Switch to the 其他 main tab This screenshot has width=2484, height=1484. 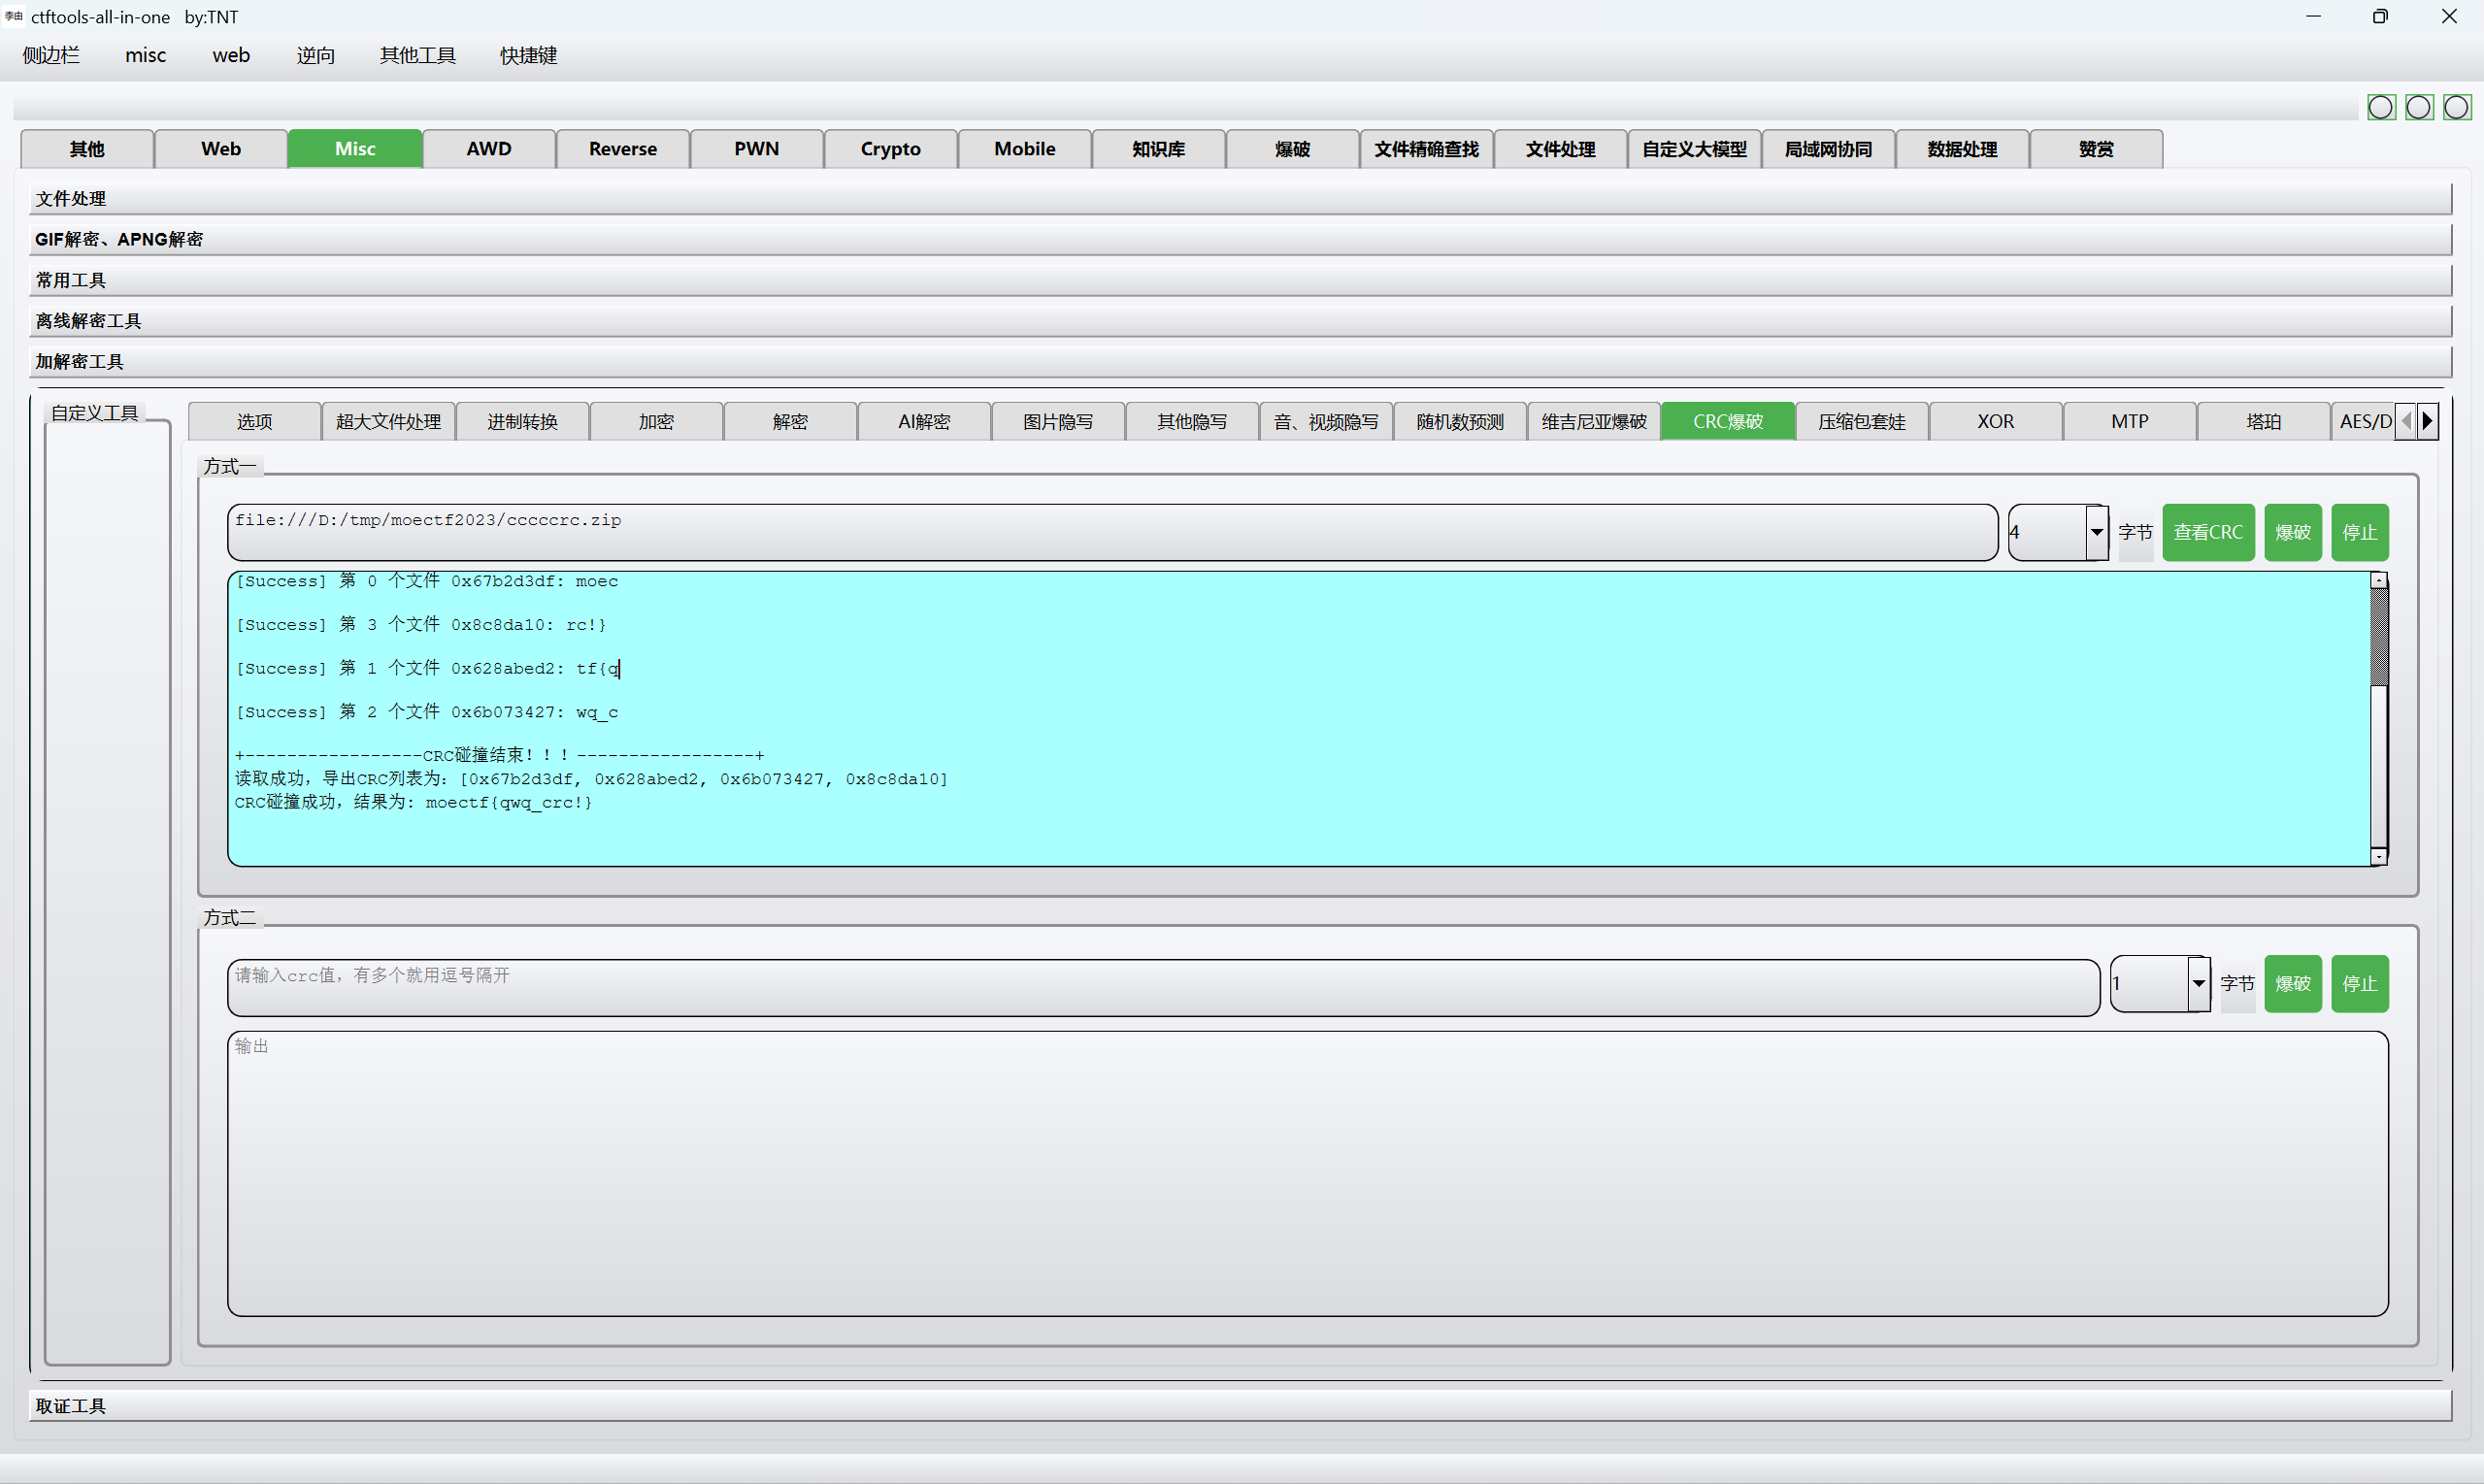tap(87, 149)
